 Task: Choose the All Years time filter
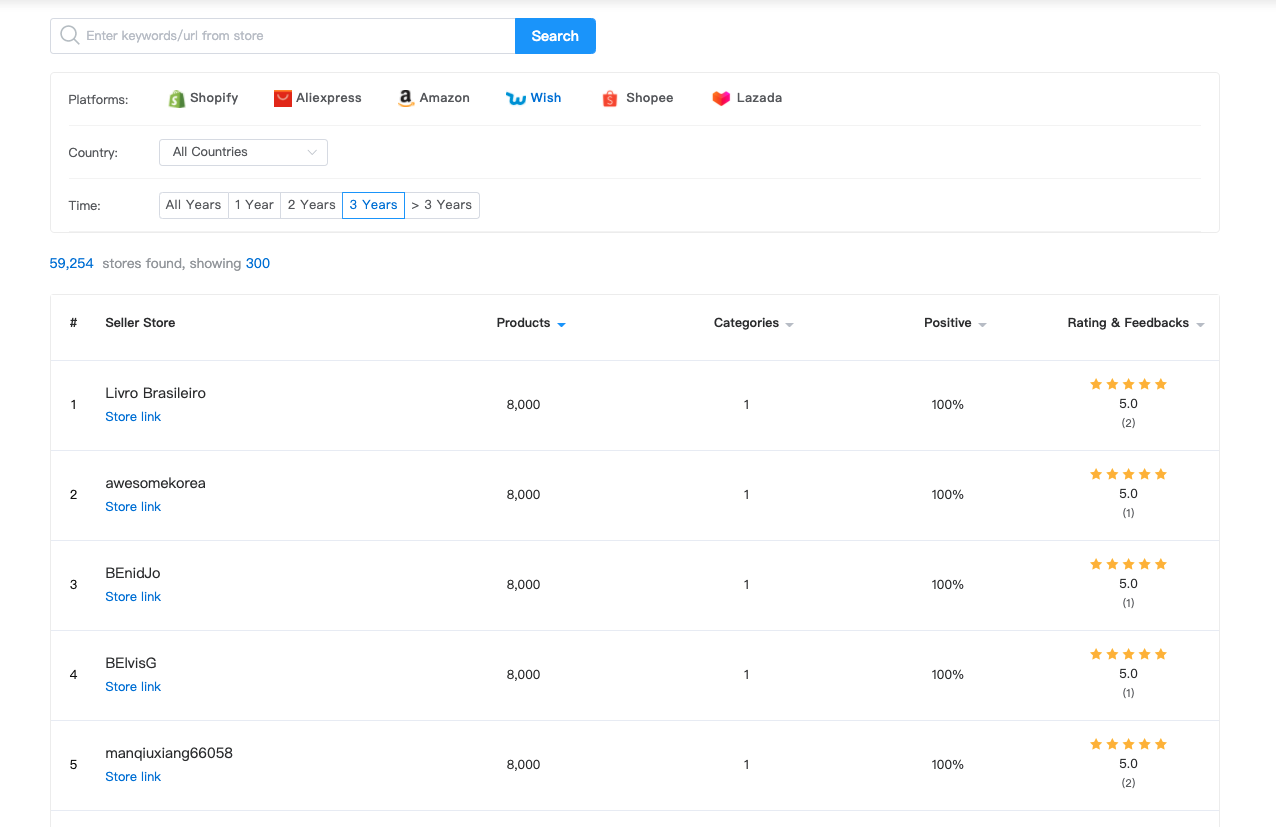point(193,205)
